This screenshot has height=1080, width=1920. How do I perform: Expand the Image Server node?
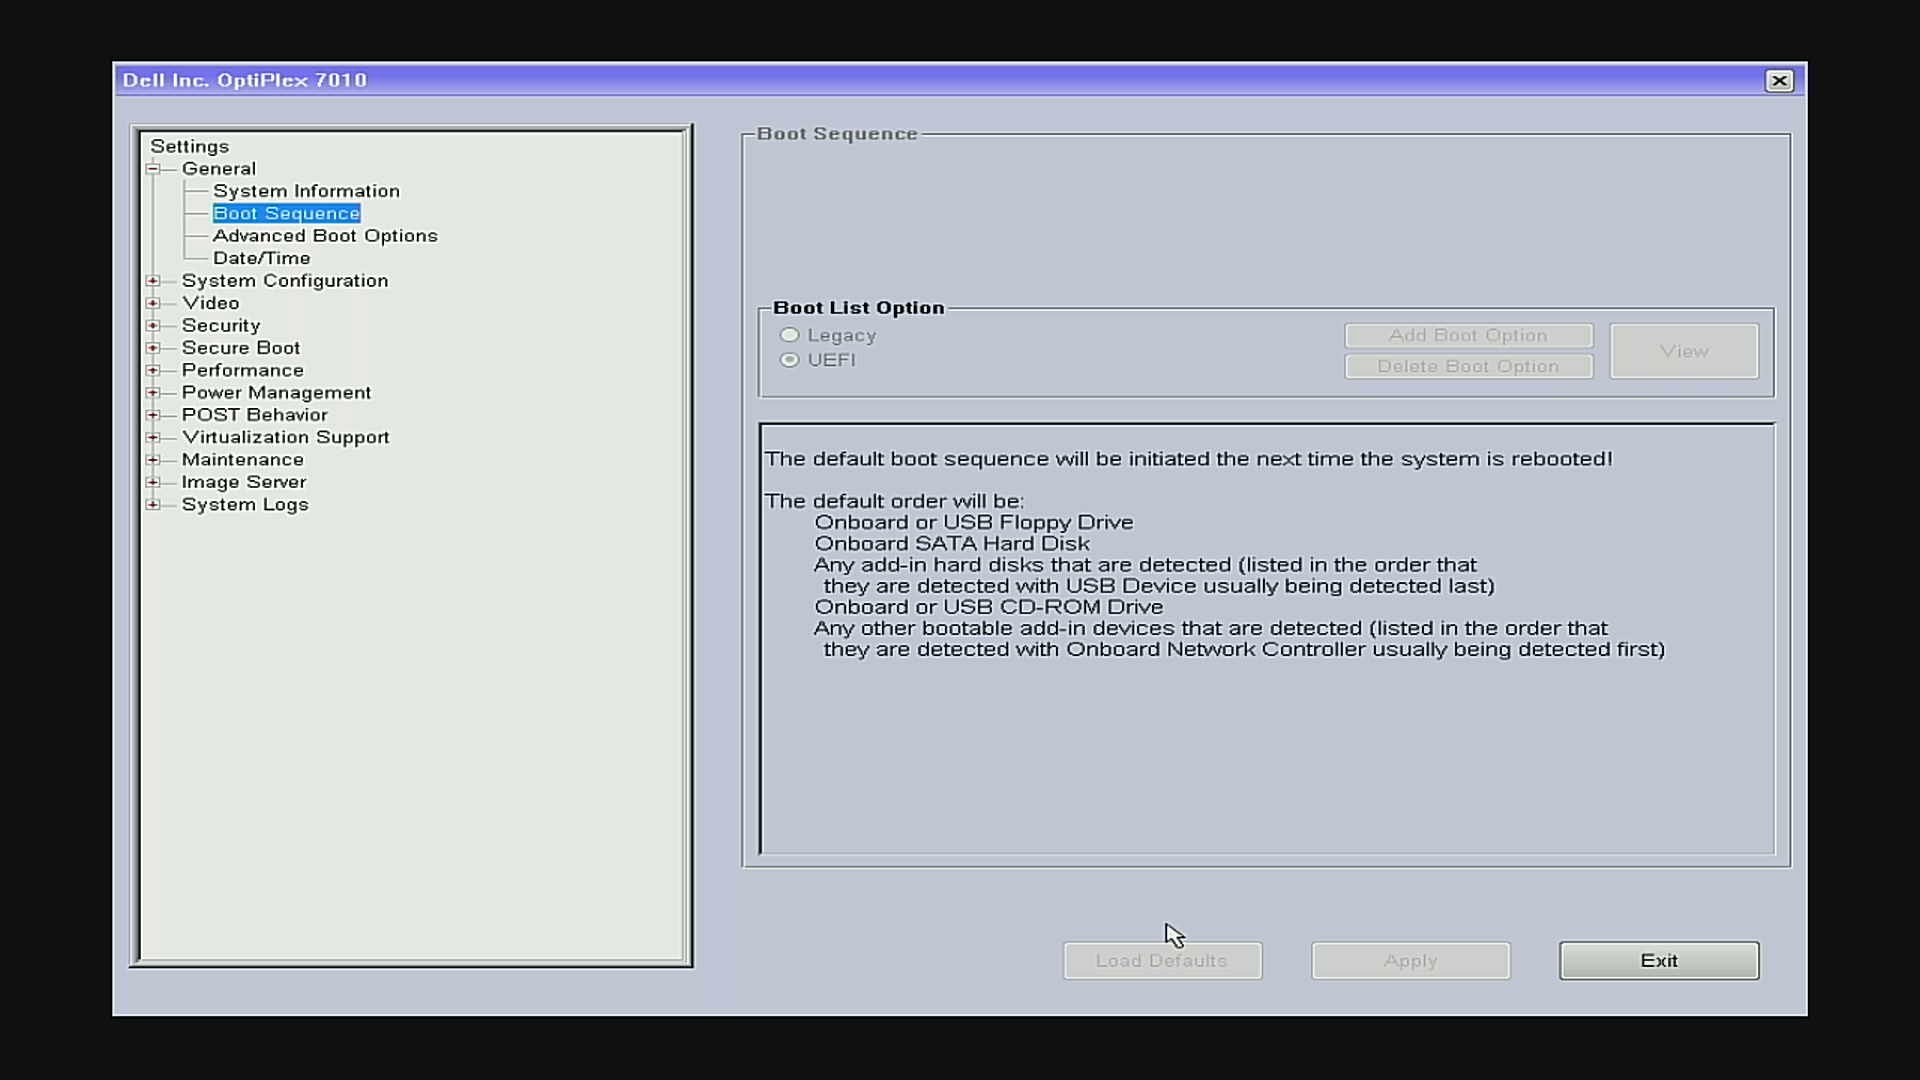(x=153, y=482)
